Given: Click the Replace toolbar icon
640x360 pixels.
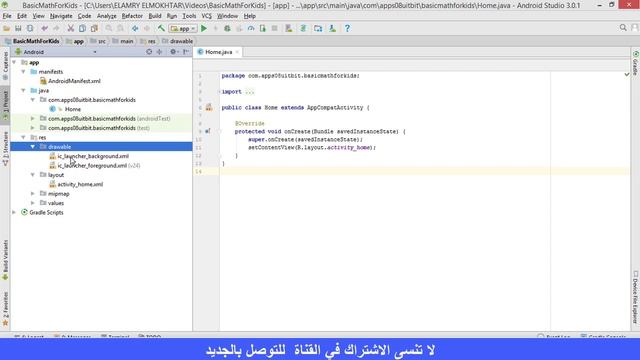Looking at the screenshot, I should click(x=120, y=28).
